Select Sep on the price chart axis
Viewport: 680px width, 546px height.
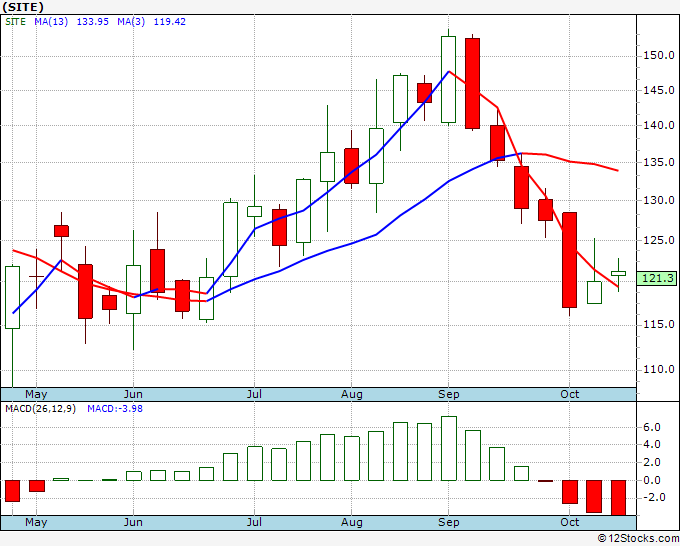tap(448, 395)
